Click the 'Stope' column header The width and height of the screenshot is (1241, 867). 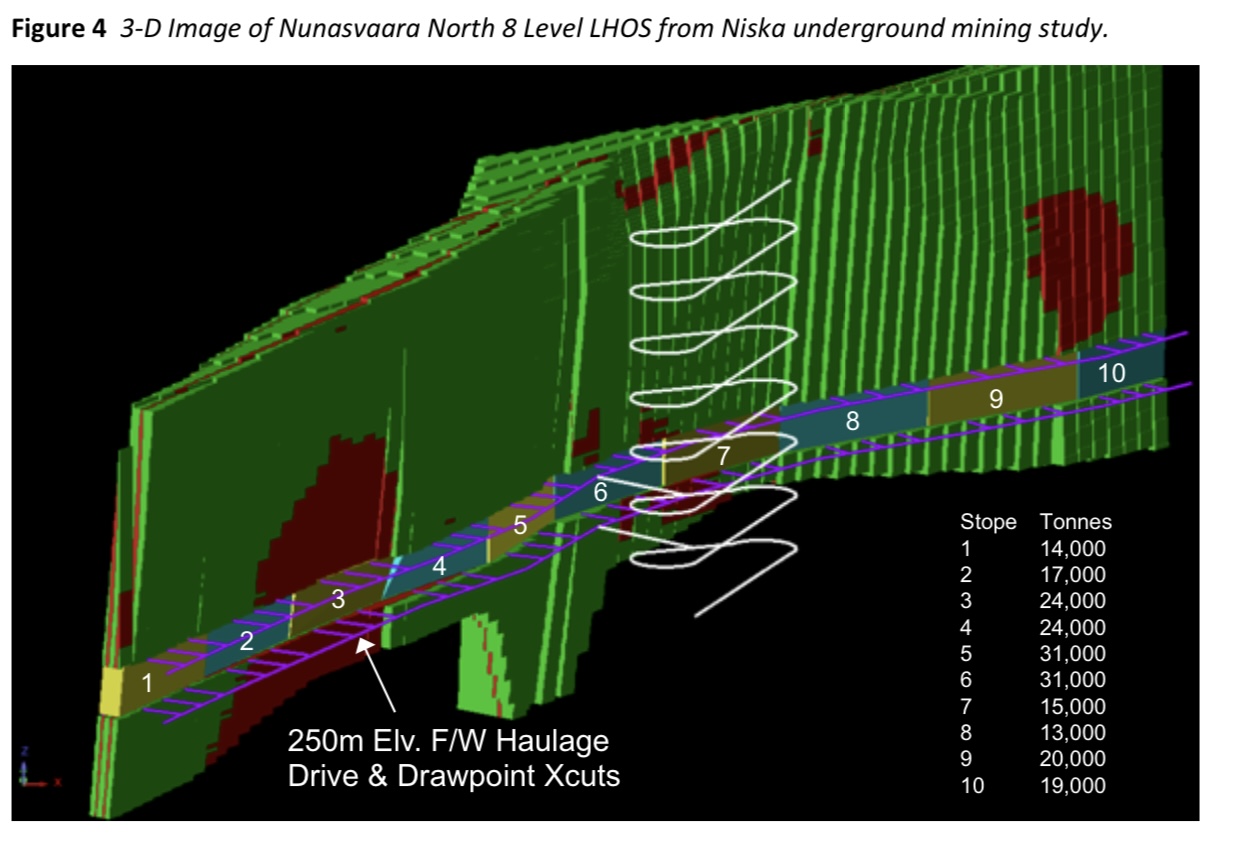click(x=987, y=522)
